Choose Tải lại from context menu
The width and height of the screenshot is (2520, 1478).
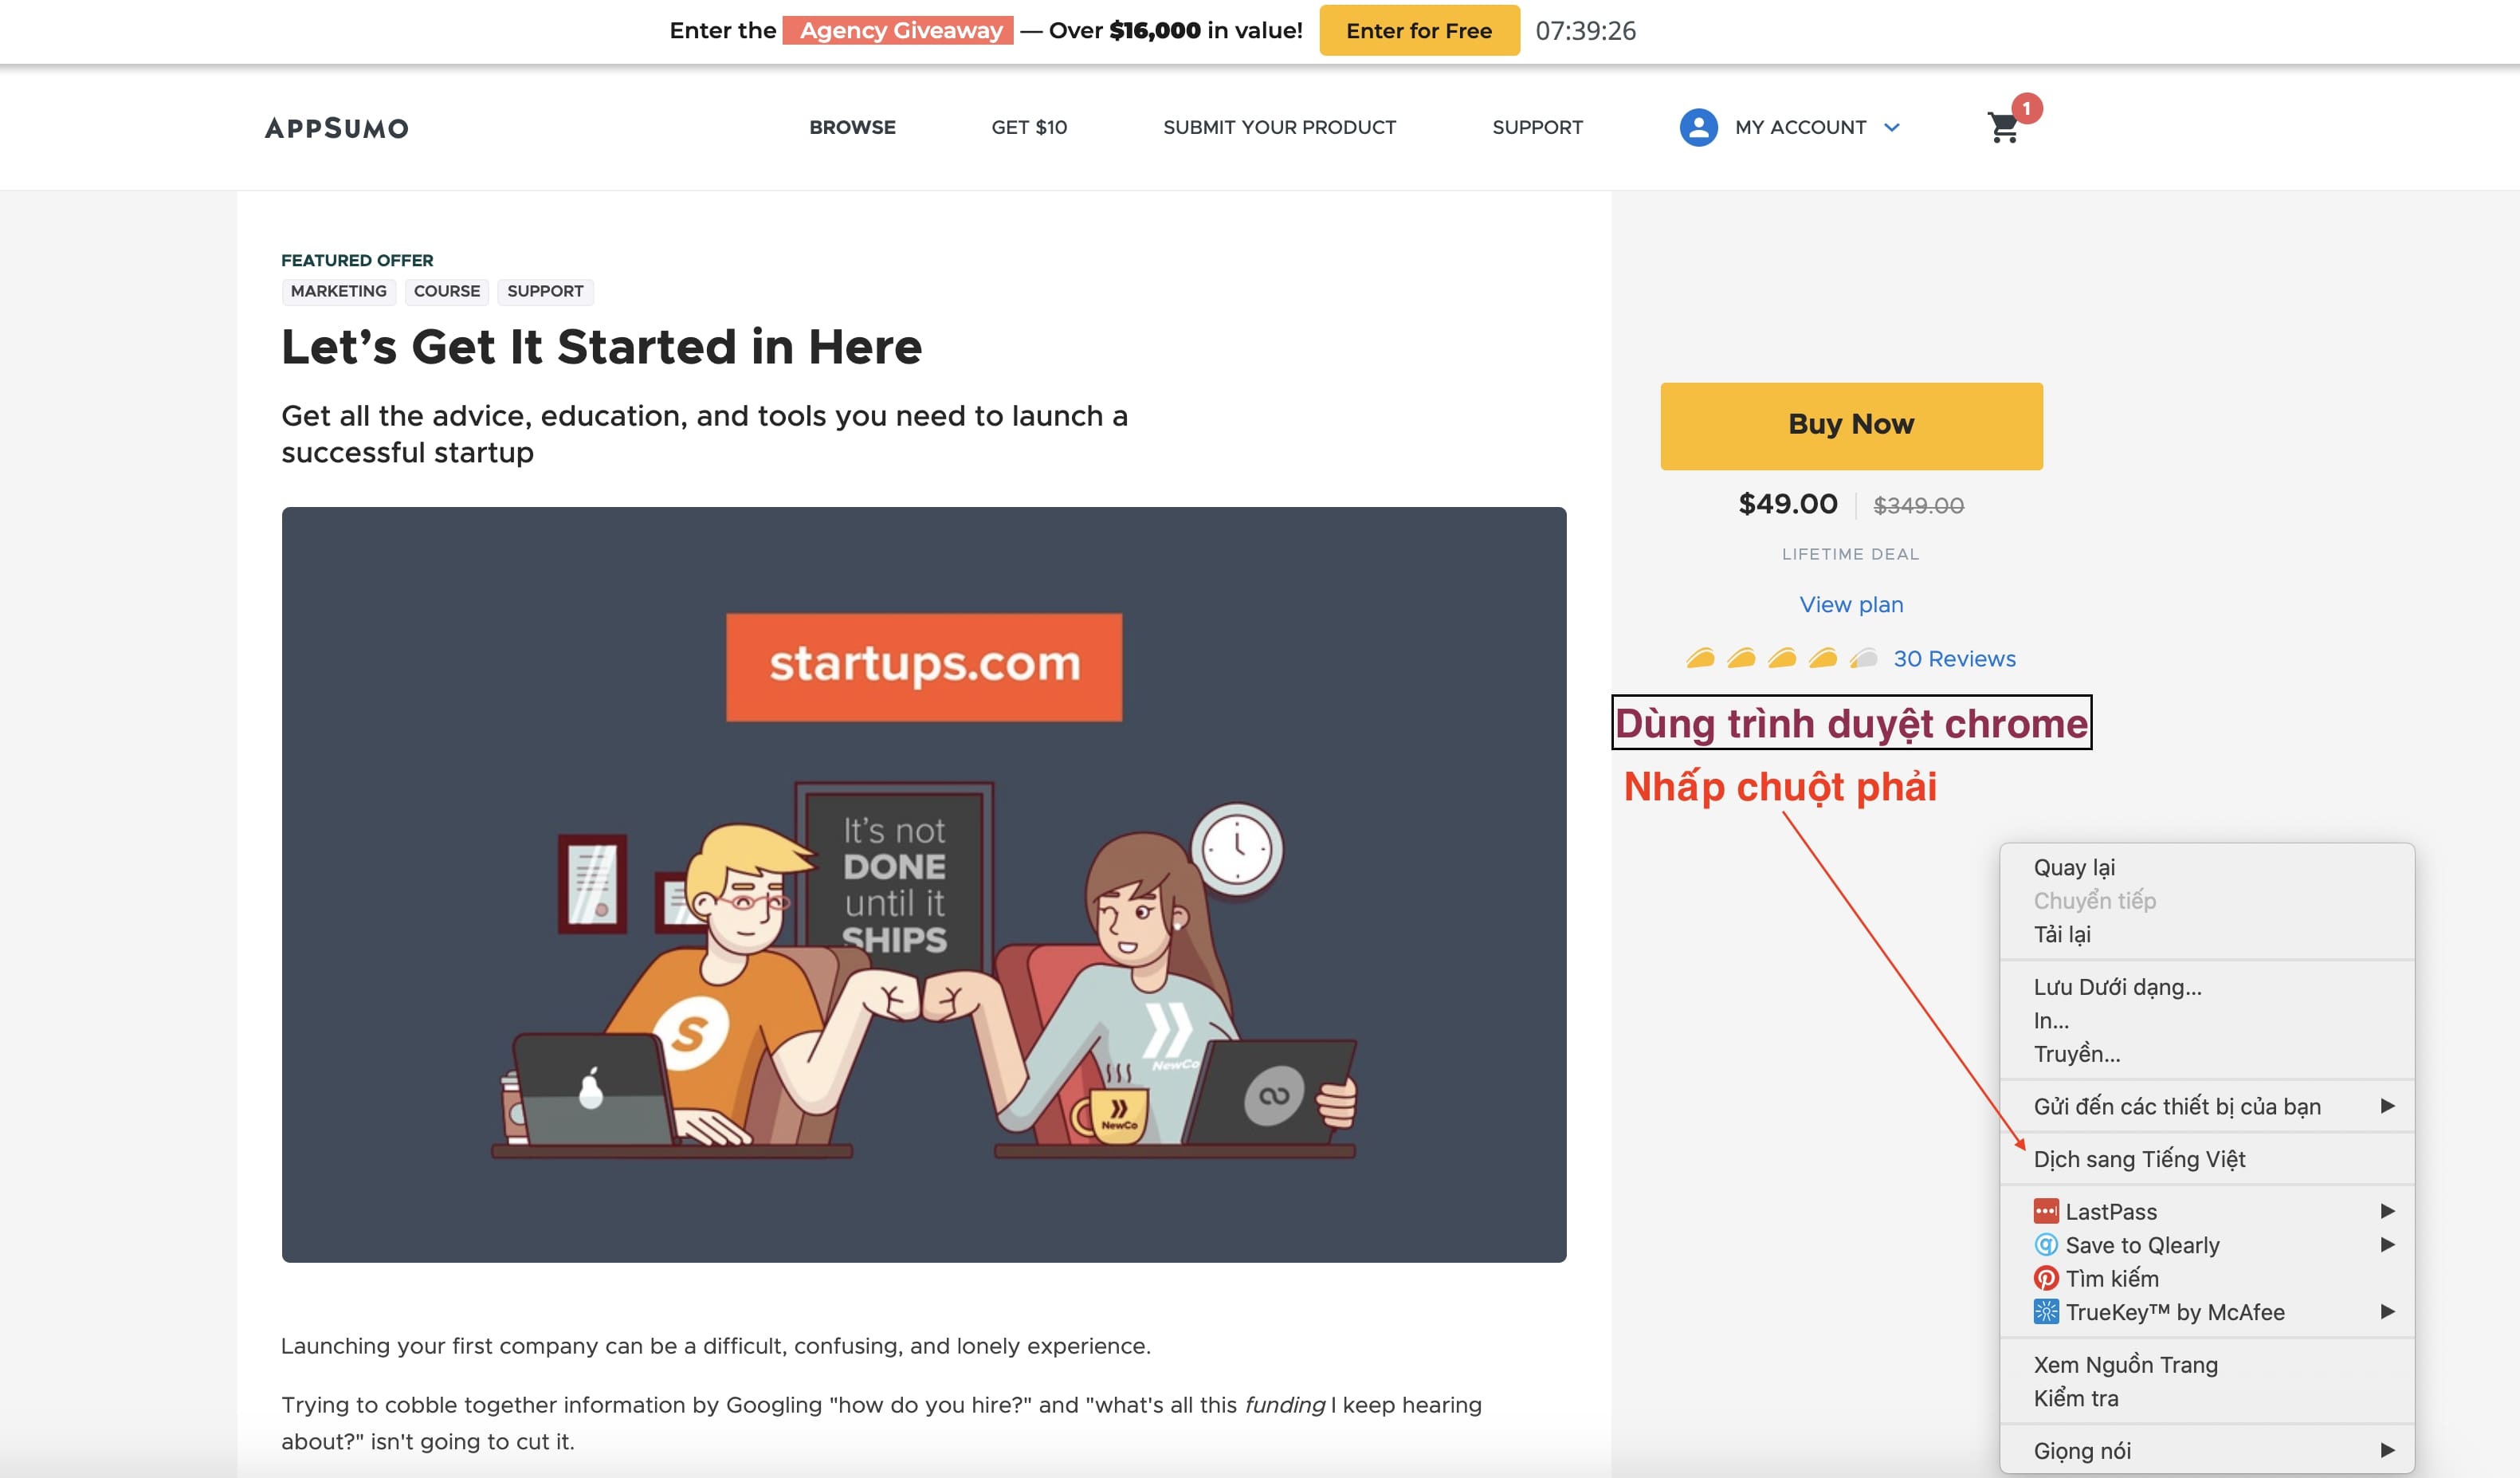[x=2062, y=934]
